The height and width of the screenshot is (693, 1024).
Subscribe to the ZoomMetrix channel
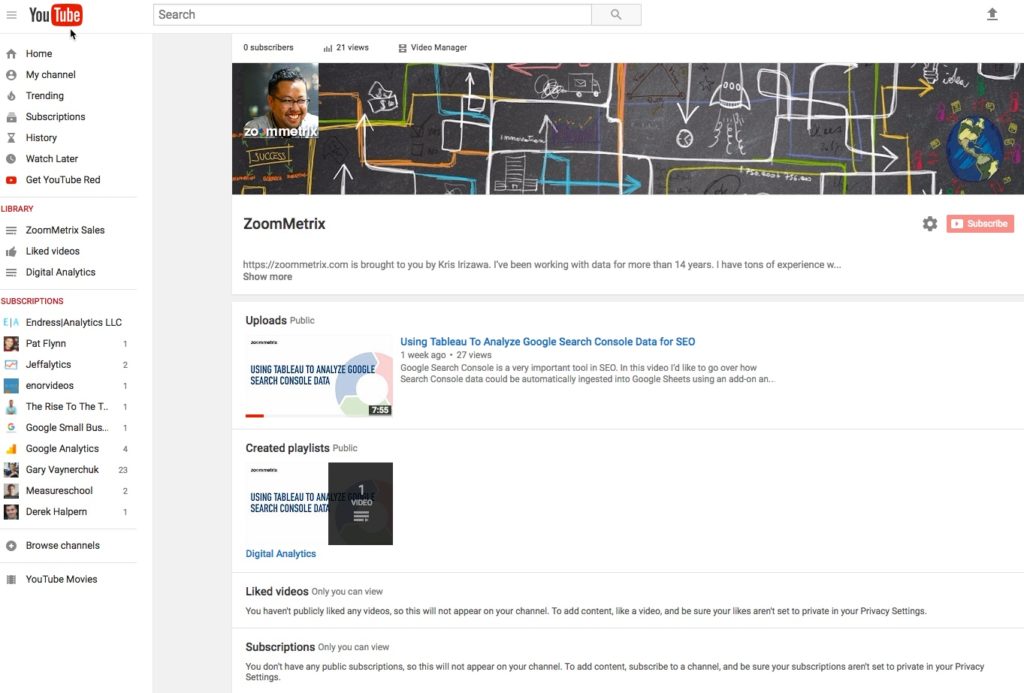[x=980, y=223]
